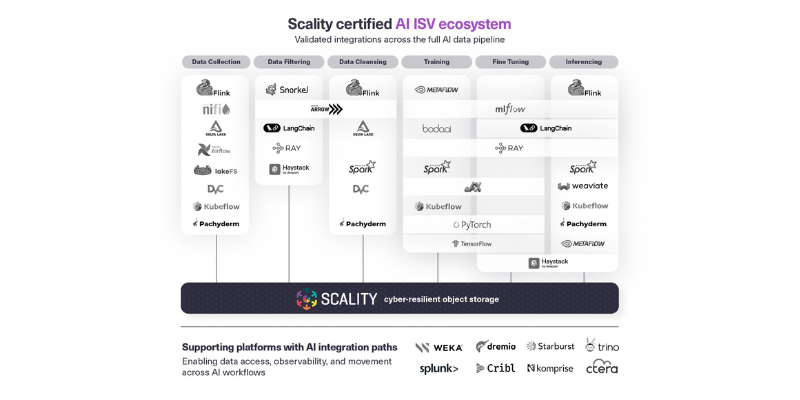Image resolution: width=800 pixels, height=400 pixels.
Task: Open the Snorkel logo in Data Filtering
Action: pos(286,89)
